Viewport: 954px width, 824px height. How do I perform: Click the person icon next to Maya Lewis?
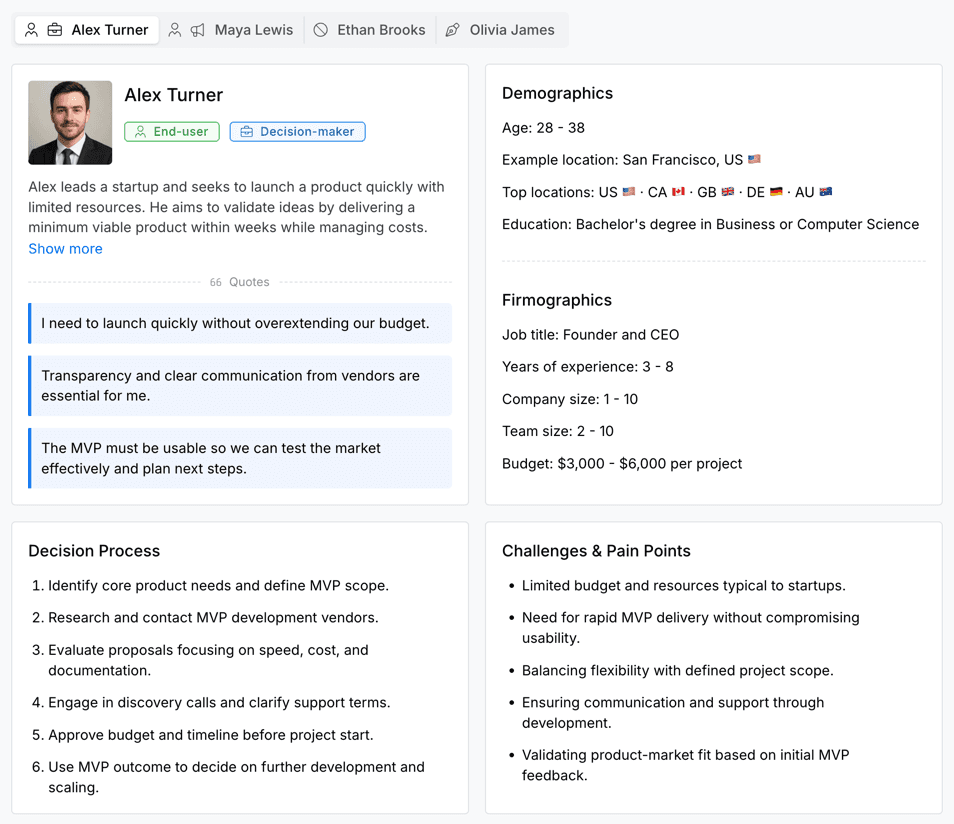click(x=175, y=30)
